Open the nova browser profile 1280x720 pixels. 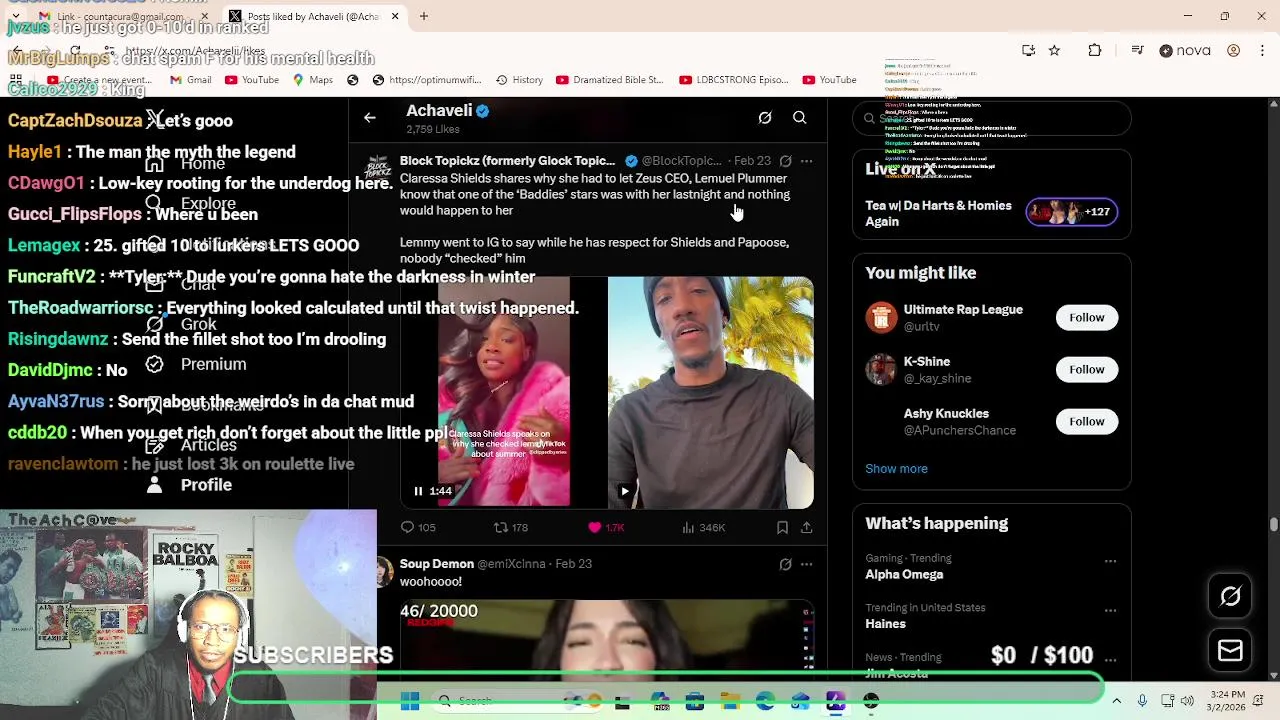[1185, 50]
